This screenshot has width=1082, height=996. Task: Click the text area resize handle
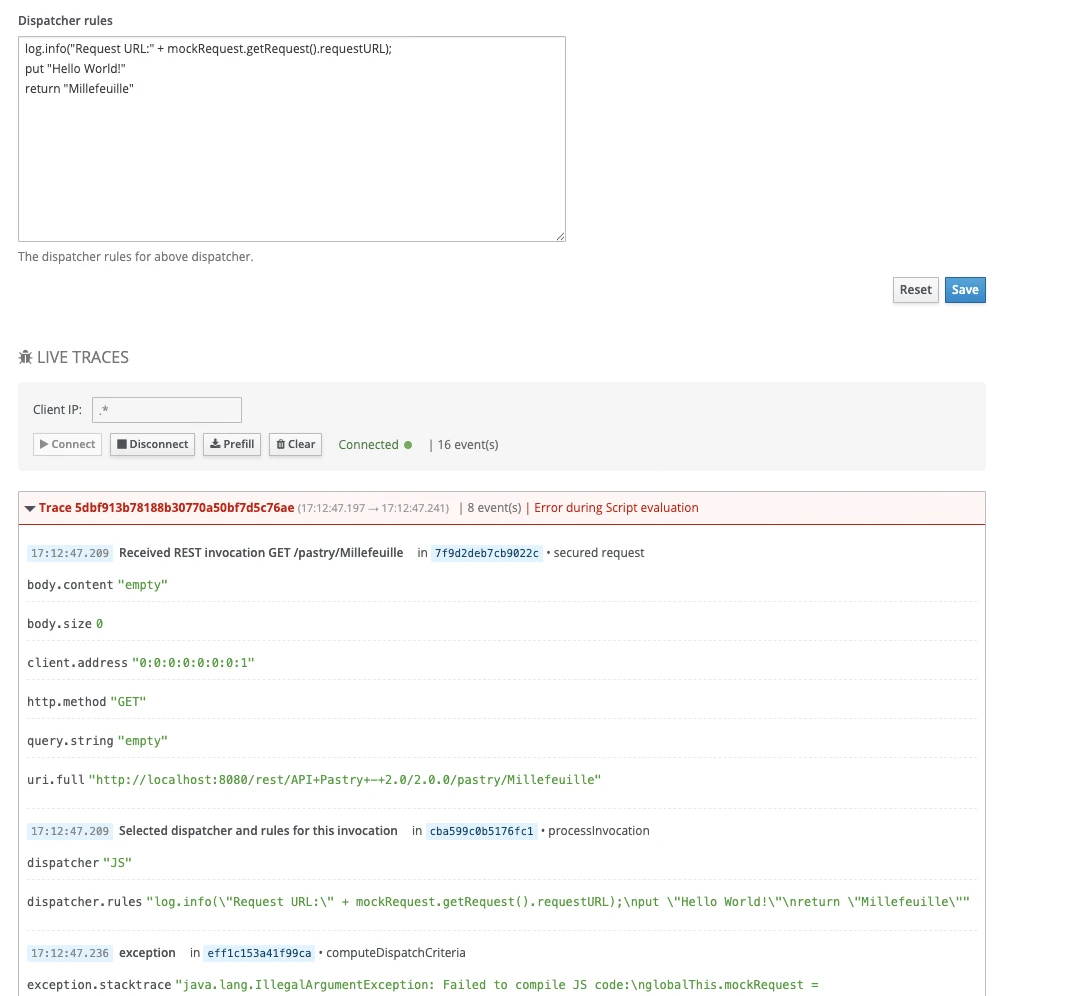(560, 236)
